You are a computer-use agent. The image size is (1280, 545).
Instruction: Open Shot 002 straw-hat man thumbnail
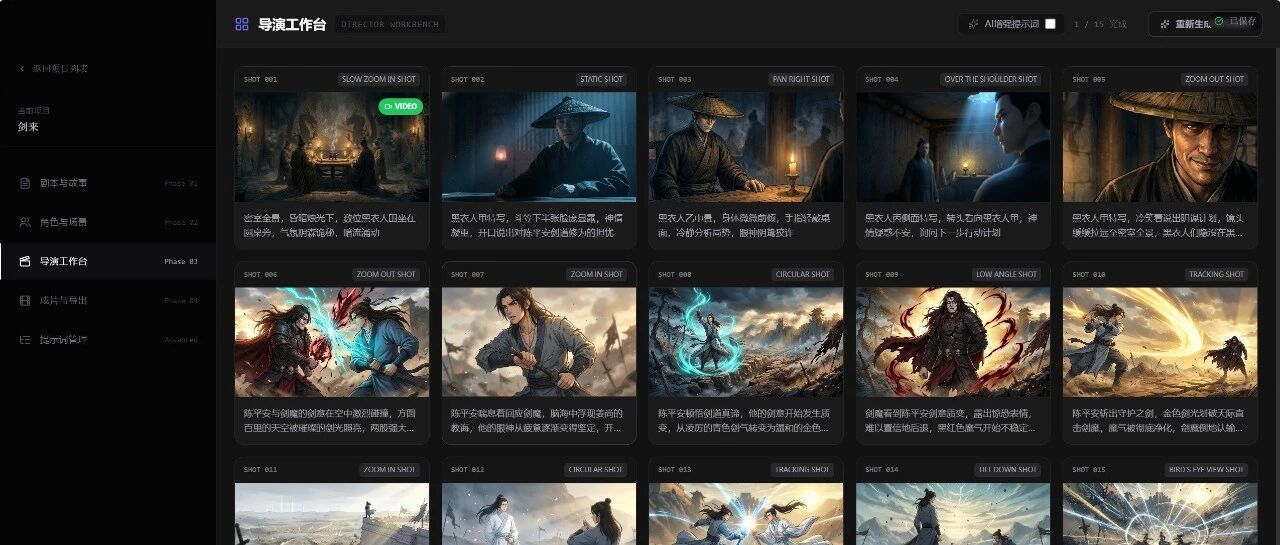(539, 147)
